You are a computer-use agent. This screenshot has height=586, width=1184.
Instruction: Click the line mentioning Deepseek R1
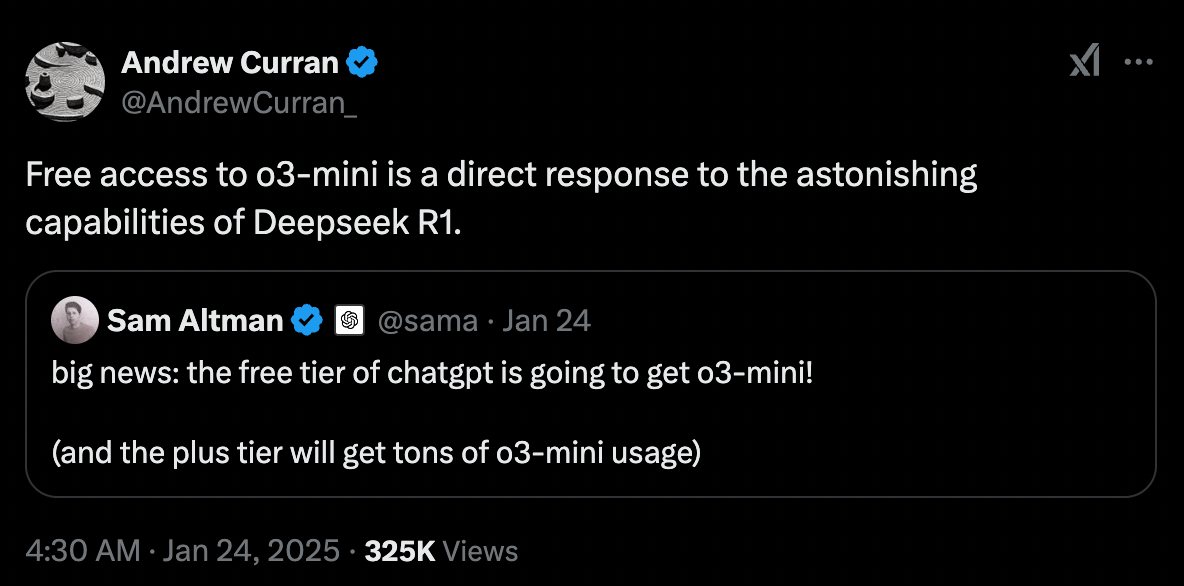(x=242, y=224)
